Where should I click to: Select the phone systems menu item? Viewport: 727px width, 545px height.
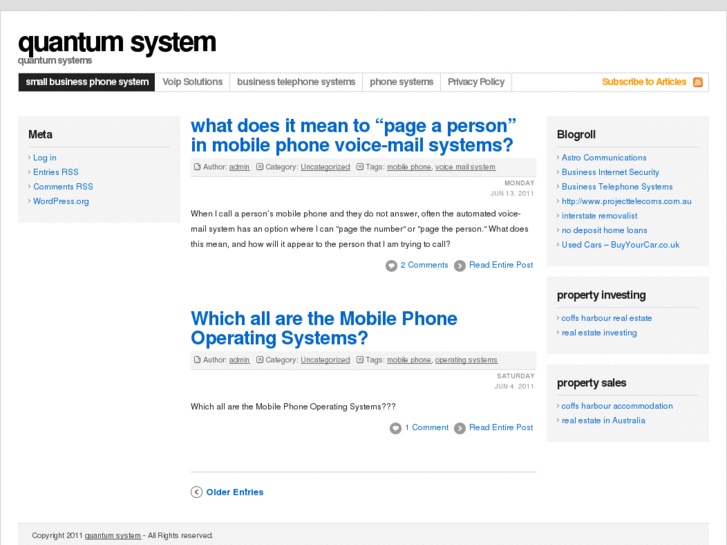[x=401, y=82]
